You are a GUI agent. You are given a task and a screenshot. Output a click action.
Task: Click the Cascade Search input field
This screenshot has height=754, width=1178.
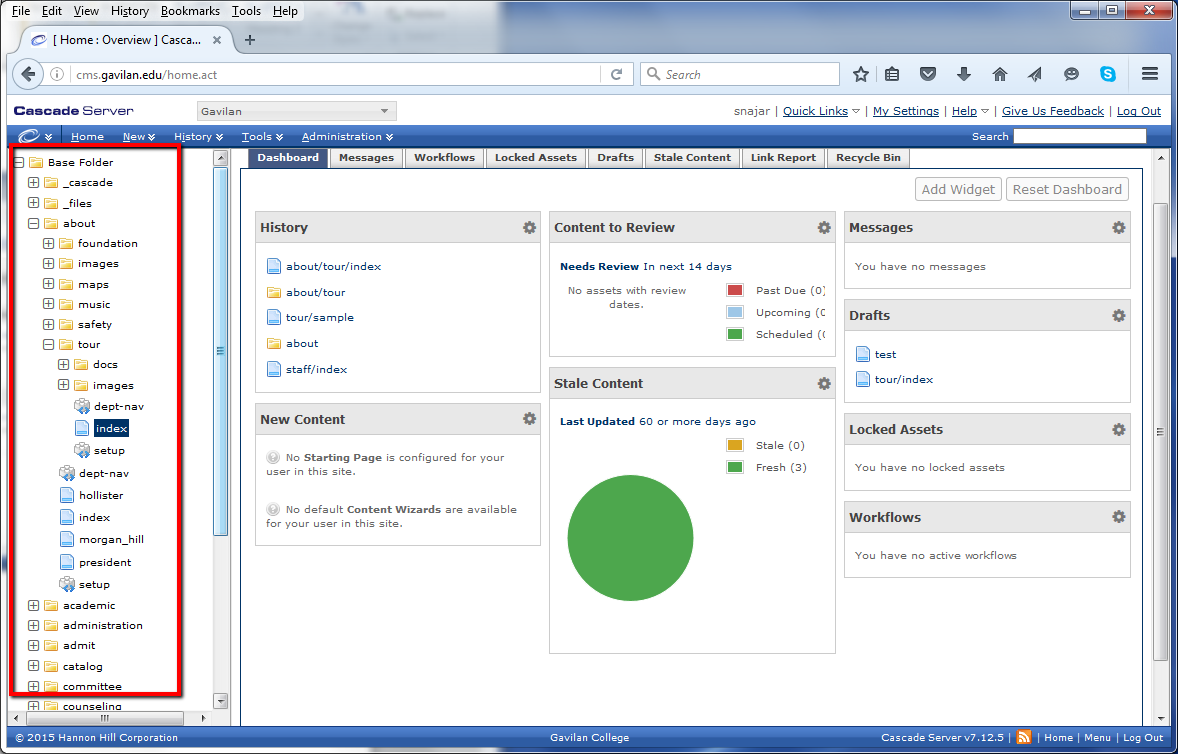pos(1079,137)
